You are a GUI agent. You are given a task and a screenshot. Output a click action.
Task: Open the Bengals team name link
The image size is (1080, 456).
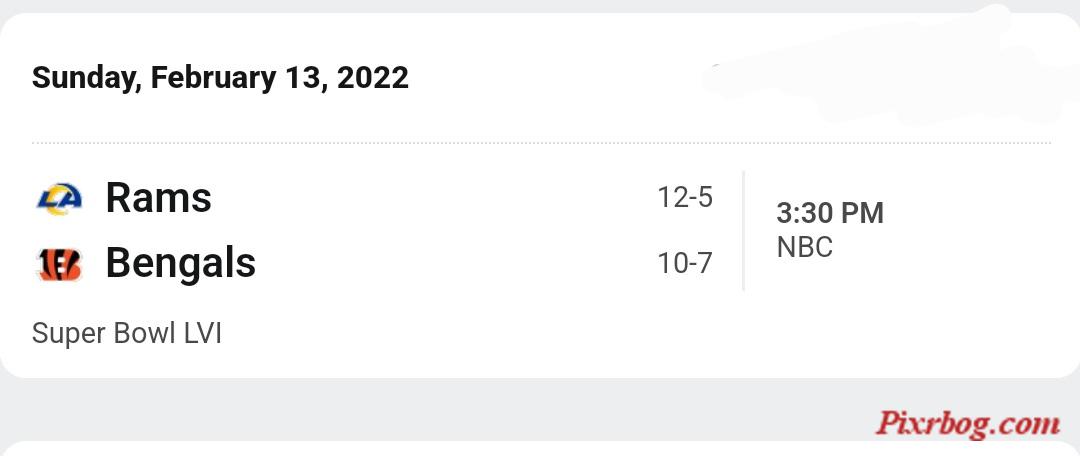tap(180, 262)
